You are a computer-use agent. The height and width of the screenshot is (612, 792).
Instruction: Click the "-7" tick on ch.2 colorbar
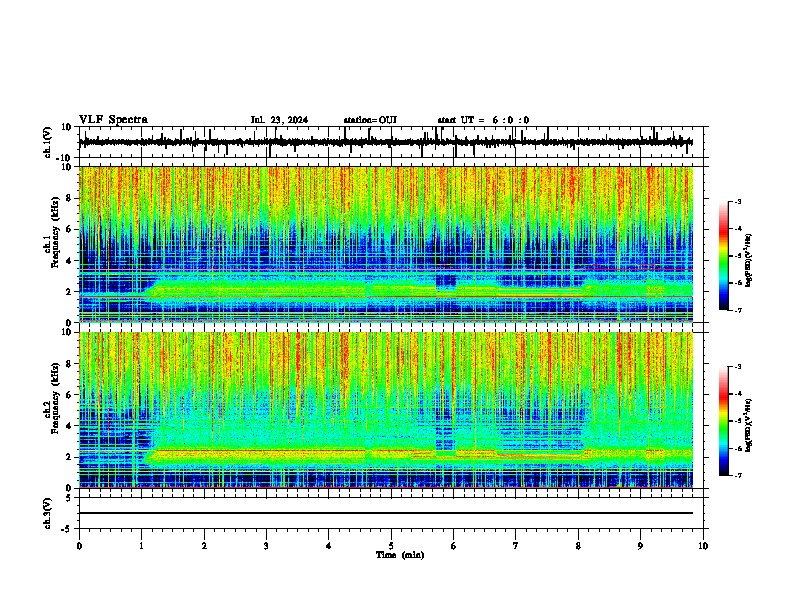[738, 475]
